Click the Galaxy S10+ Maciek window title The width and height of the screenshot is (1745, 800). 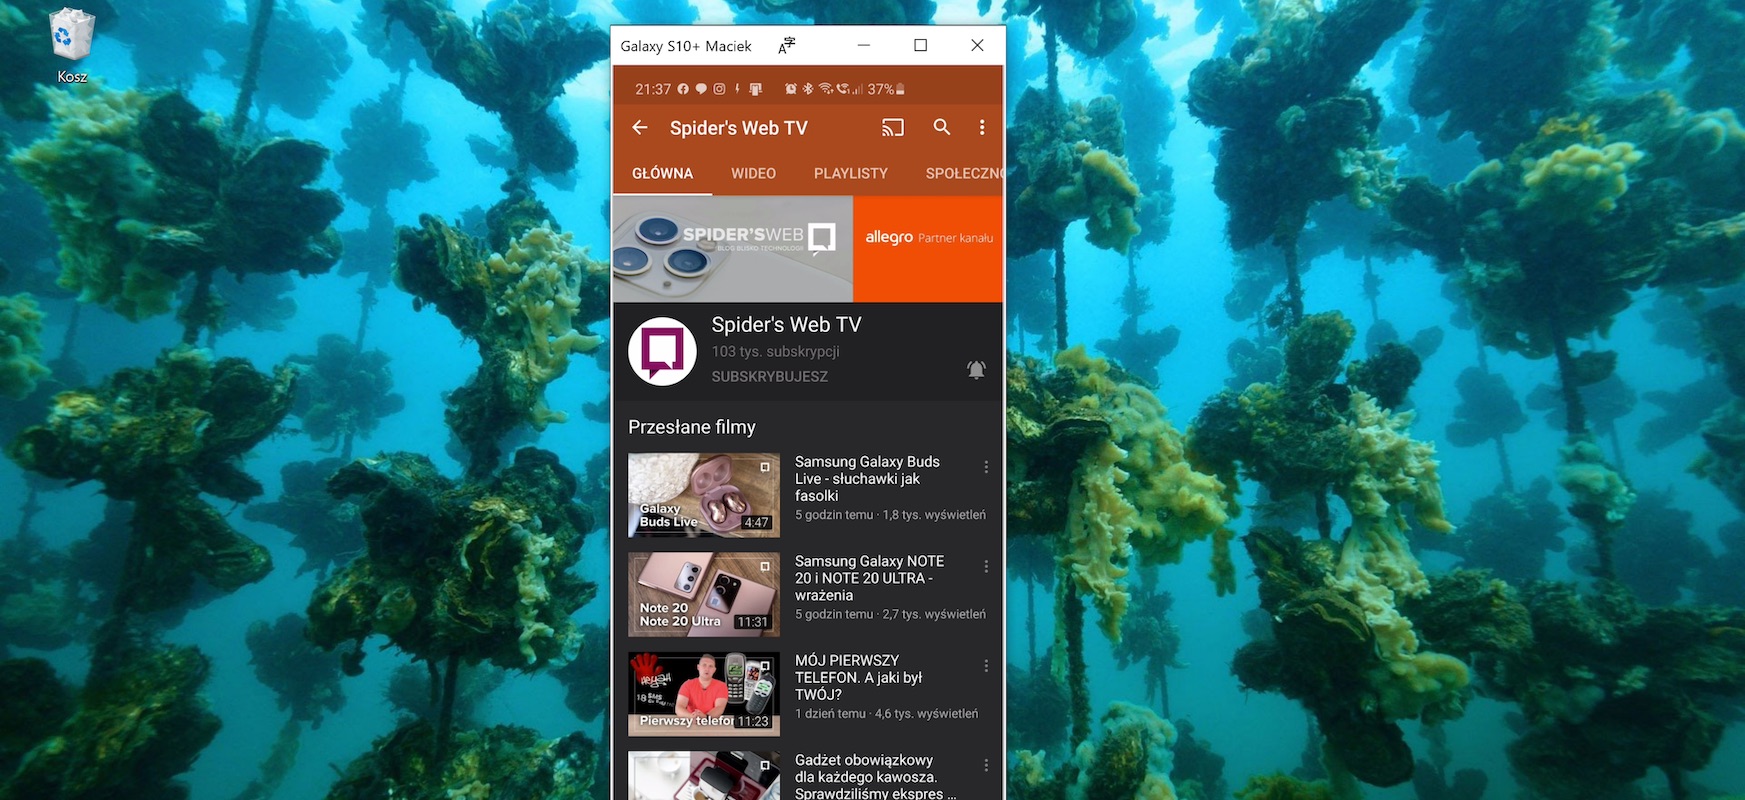coord(686,46)
